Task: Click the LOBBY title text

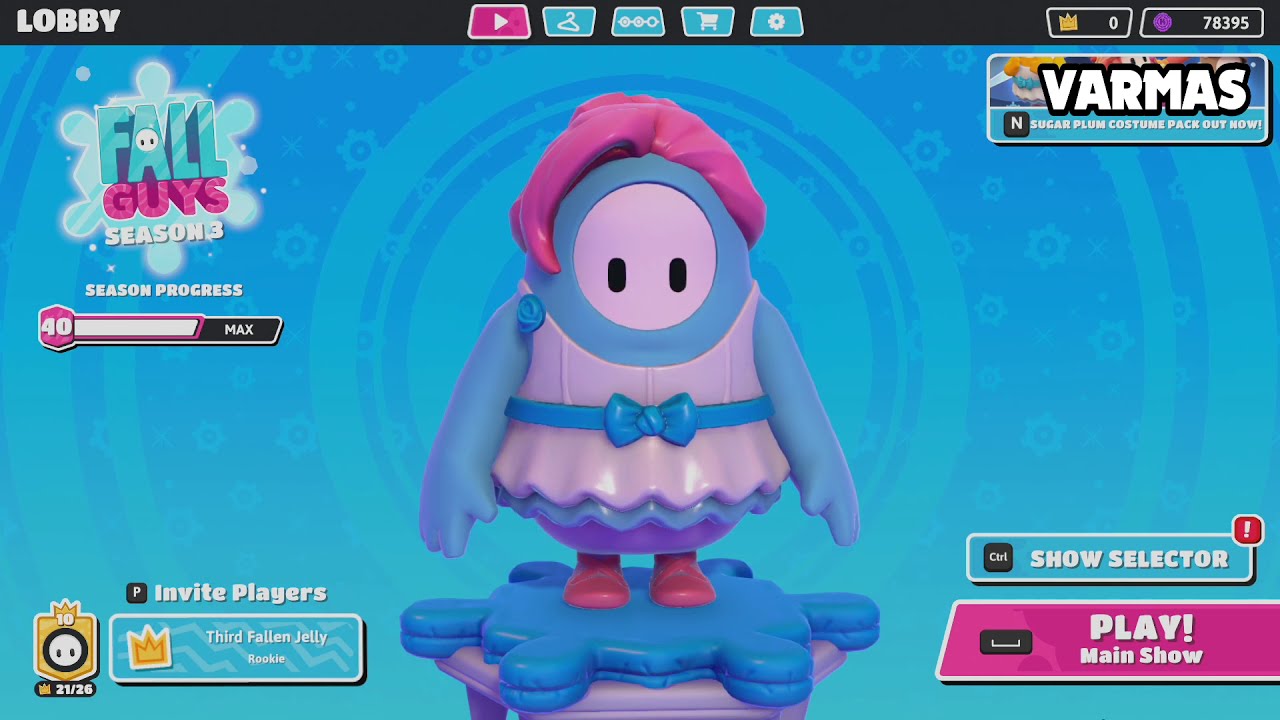Action: 68,21
